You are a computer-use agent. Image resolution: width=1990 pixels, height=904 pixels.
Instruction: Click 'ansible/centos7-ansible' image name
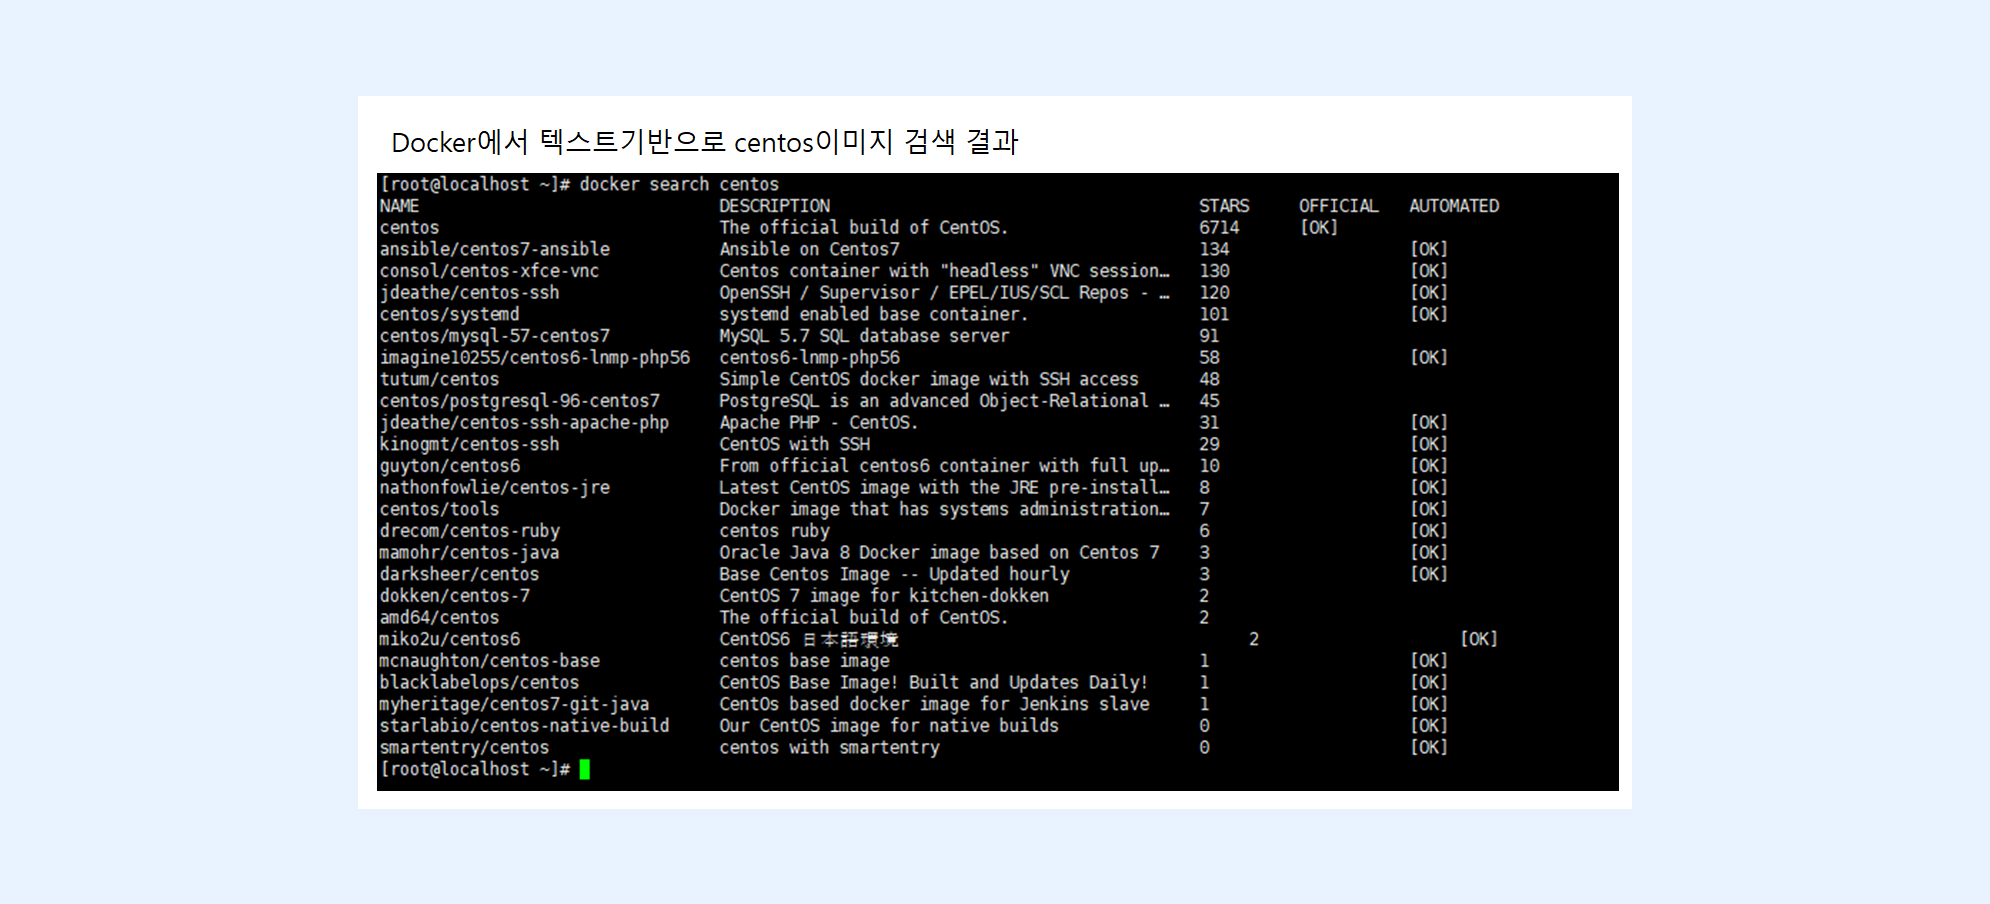click(x=494, y=249)
